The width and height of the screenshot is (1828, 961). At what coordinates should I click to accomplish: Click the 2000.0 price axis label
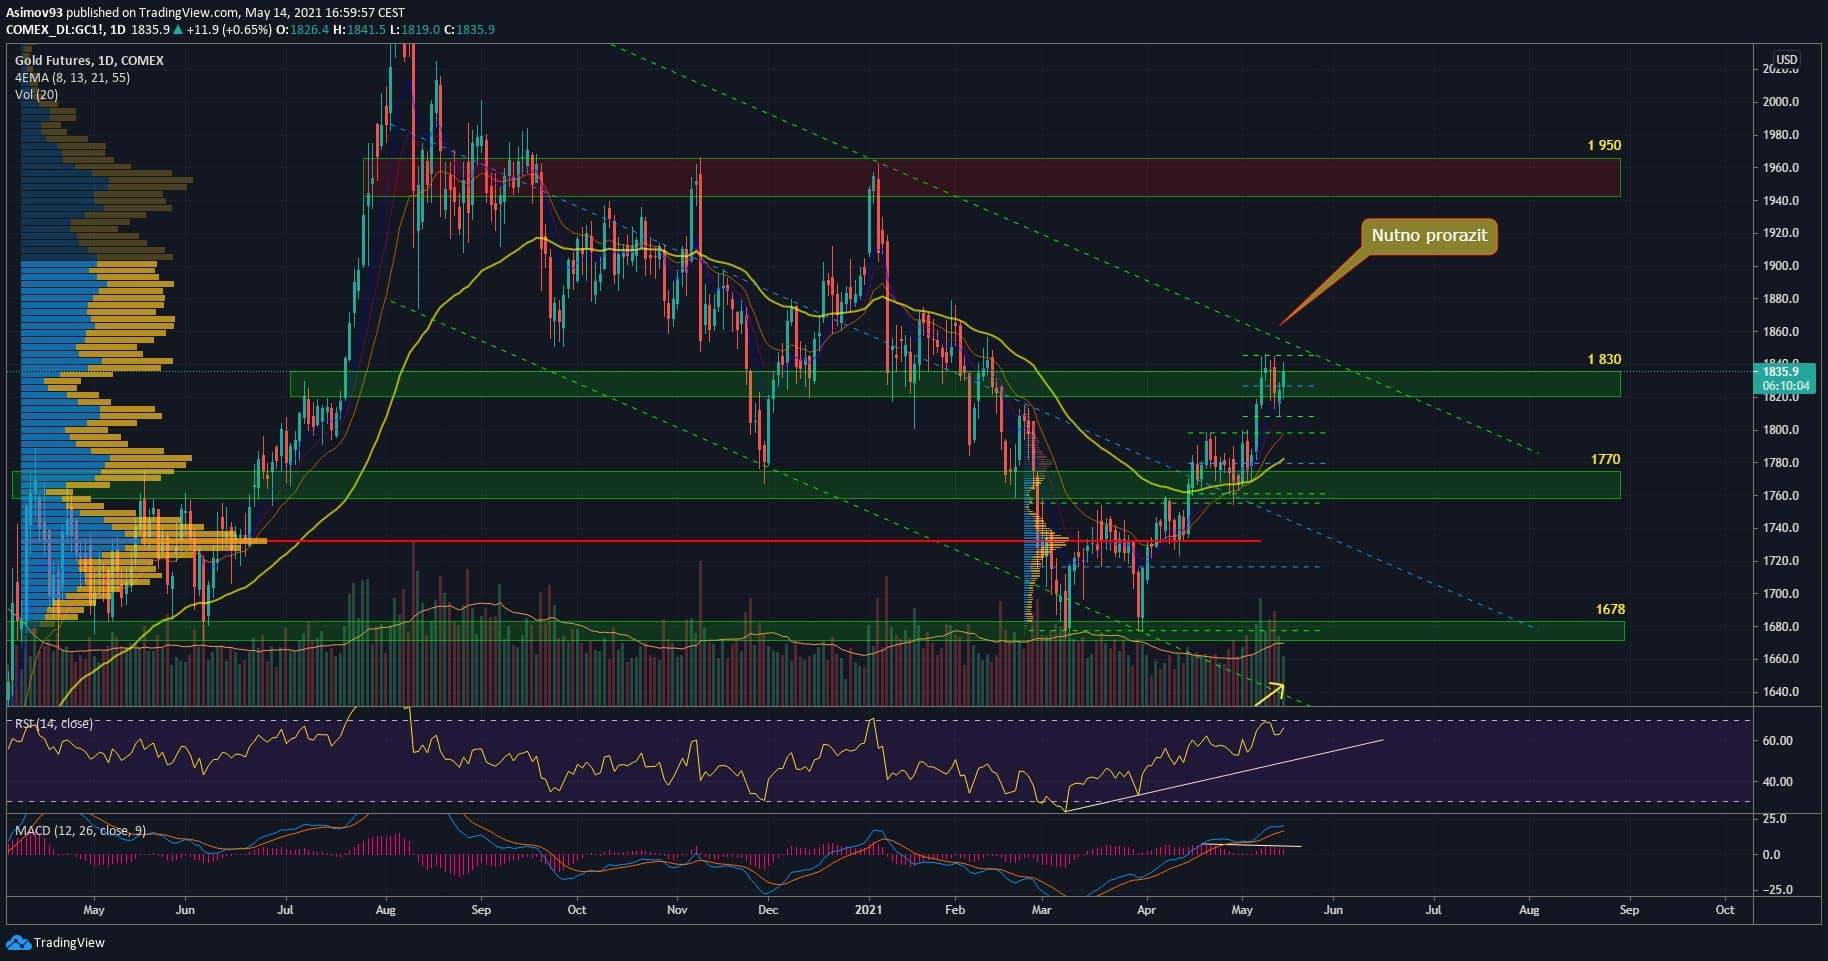[1780, 102]
